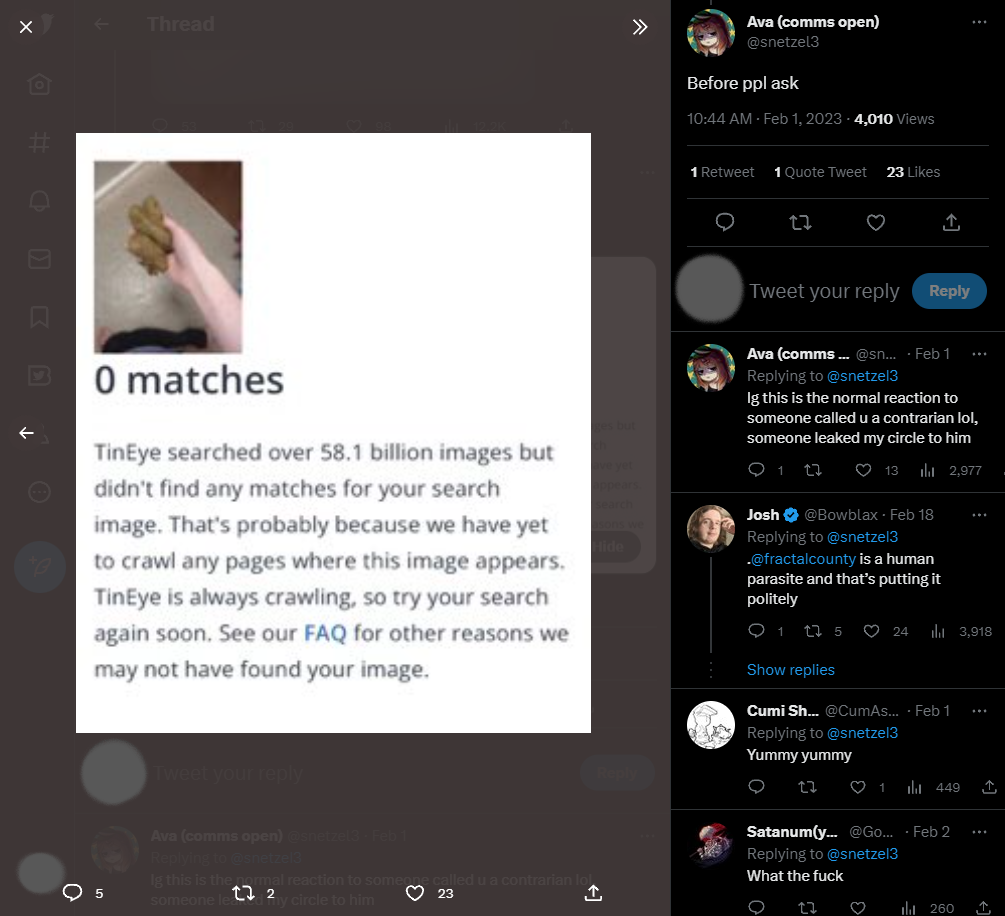Open more options on Josh's tweet
Viewport: 1005px width, 916px height.
(x=979, y=515)
